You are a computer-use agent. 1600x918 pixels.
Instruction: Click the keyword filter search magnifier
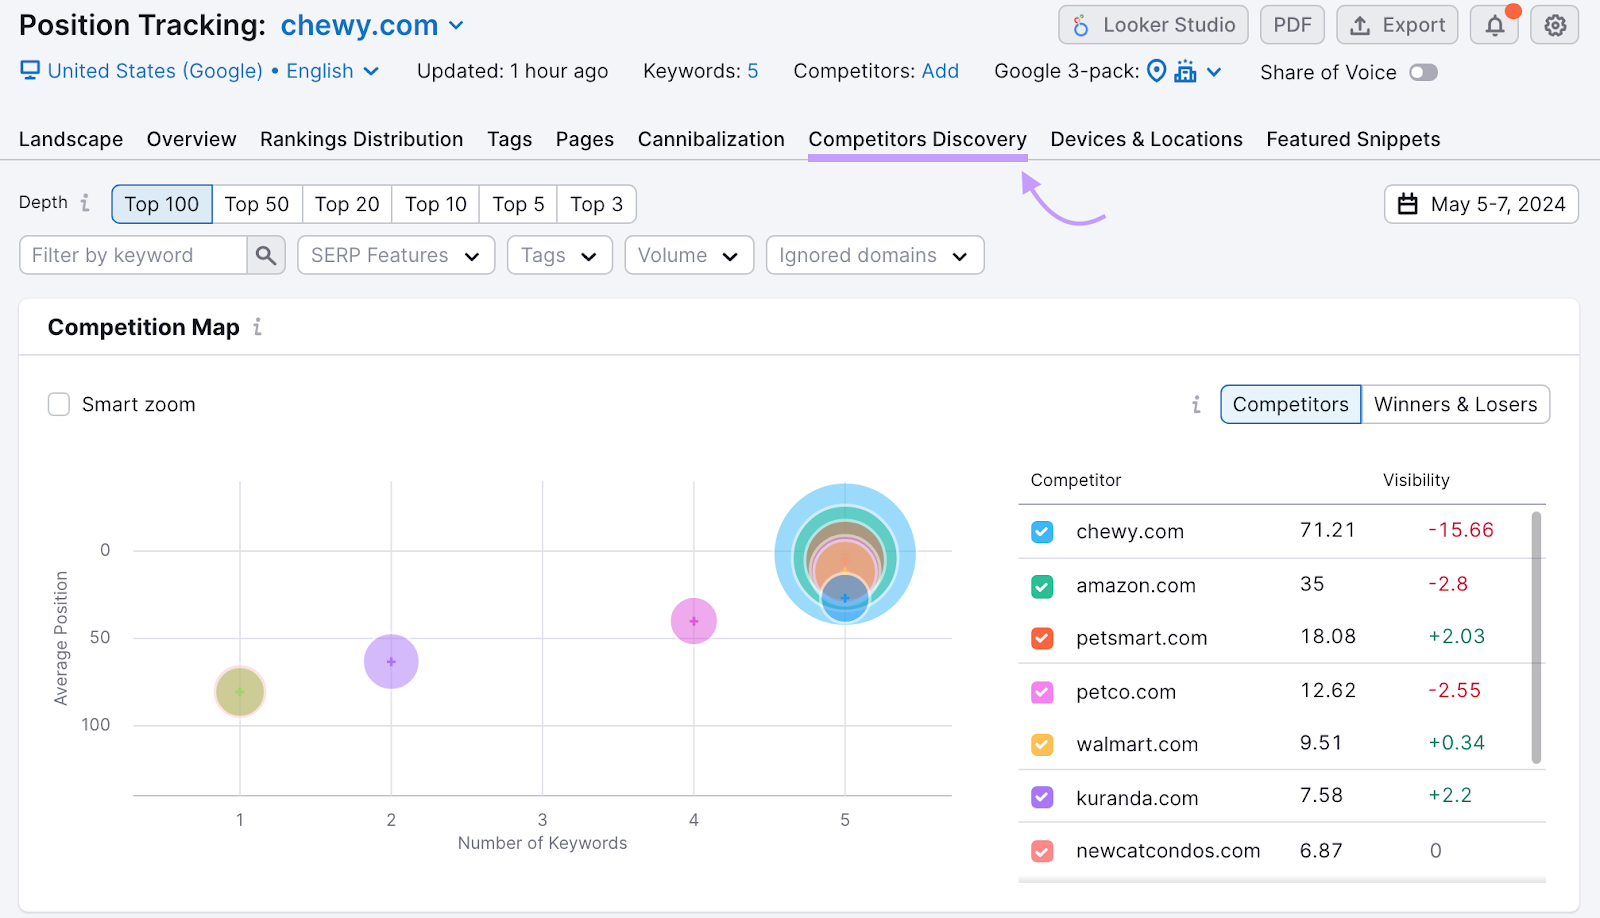coord(265,255)
